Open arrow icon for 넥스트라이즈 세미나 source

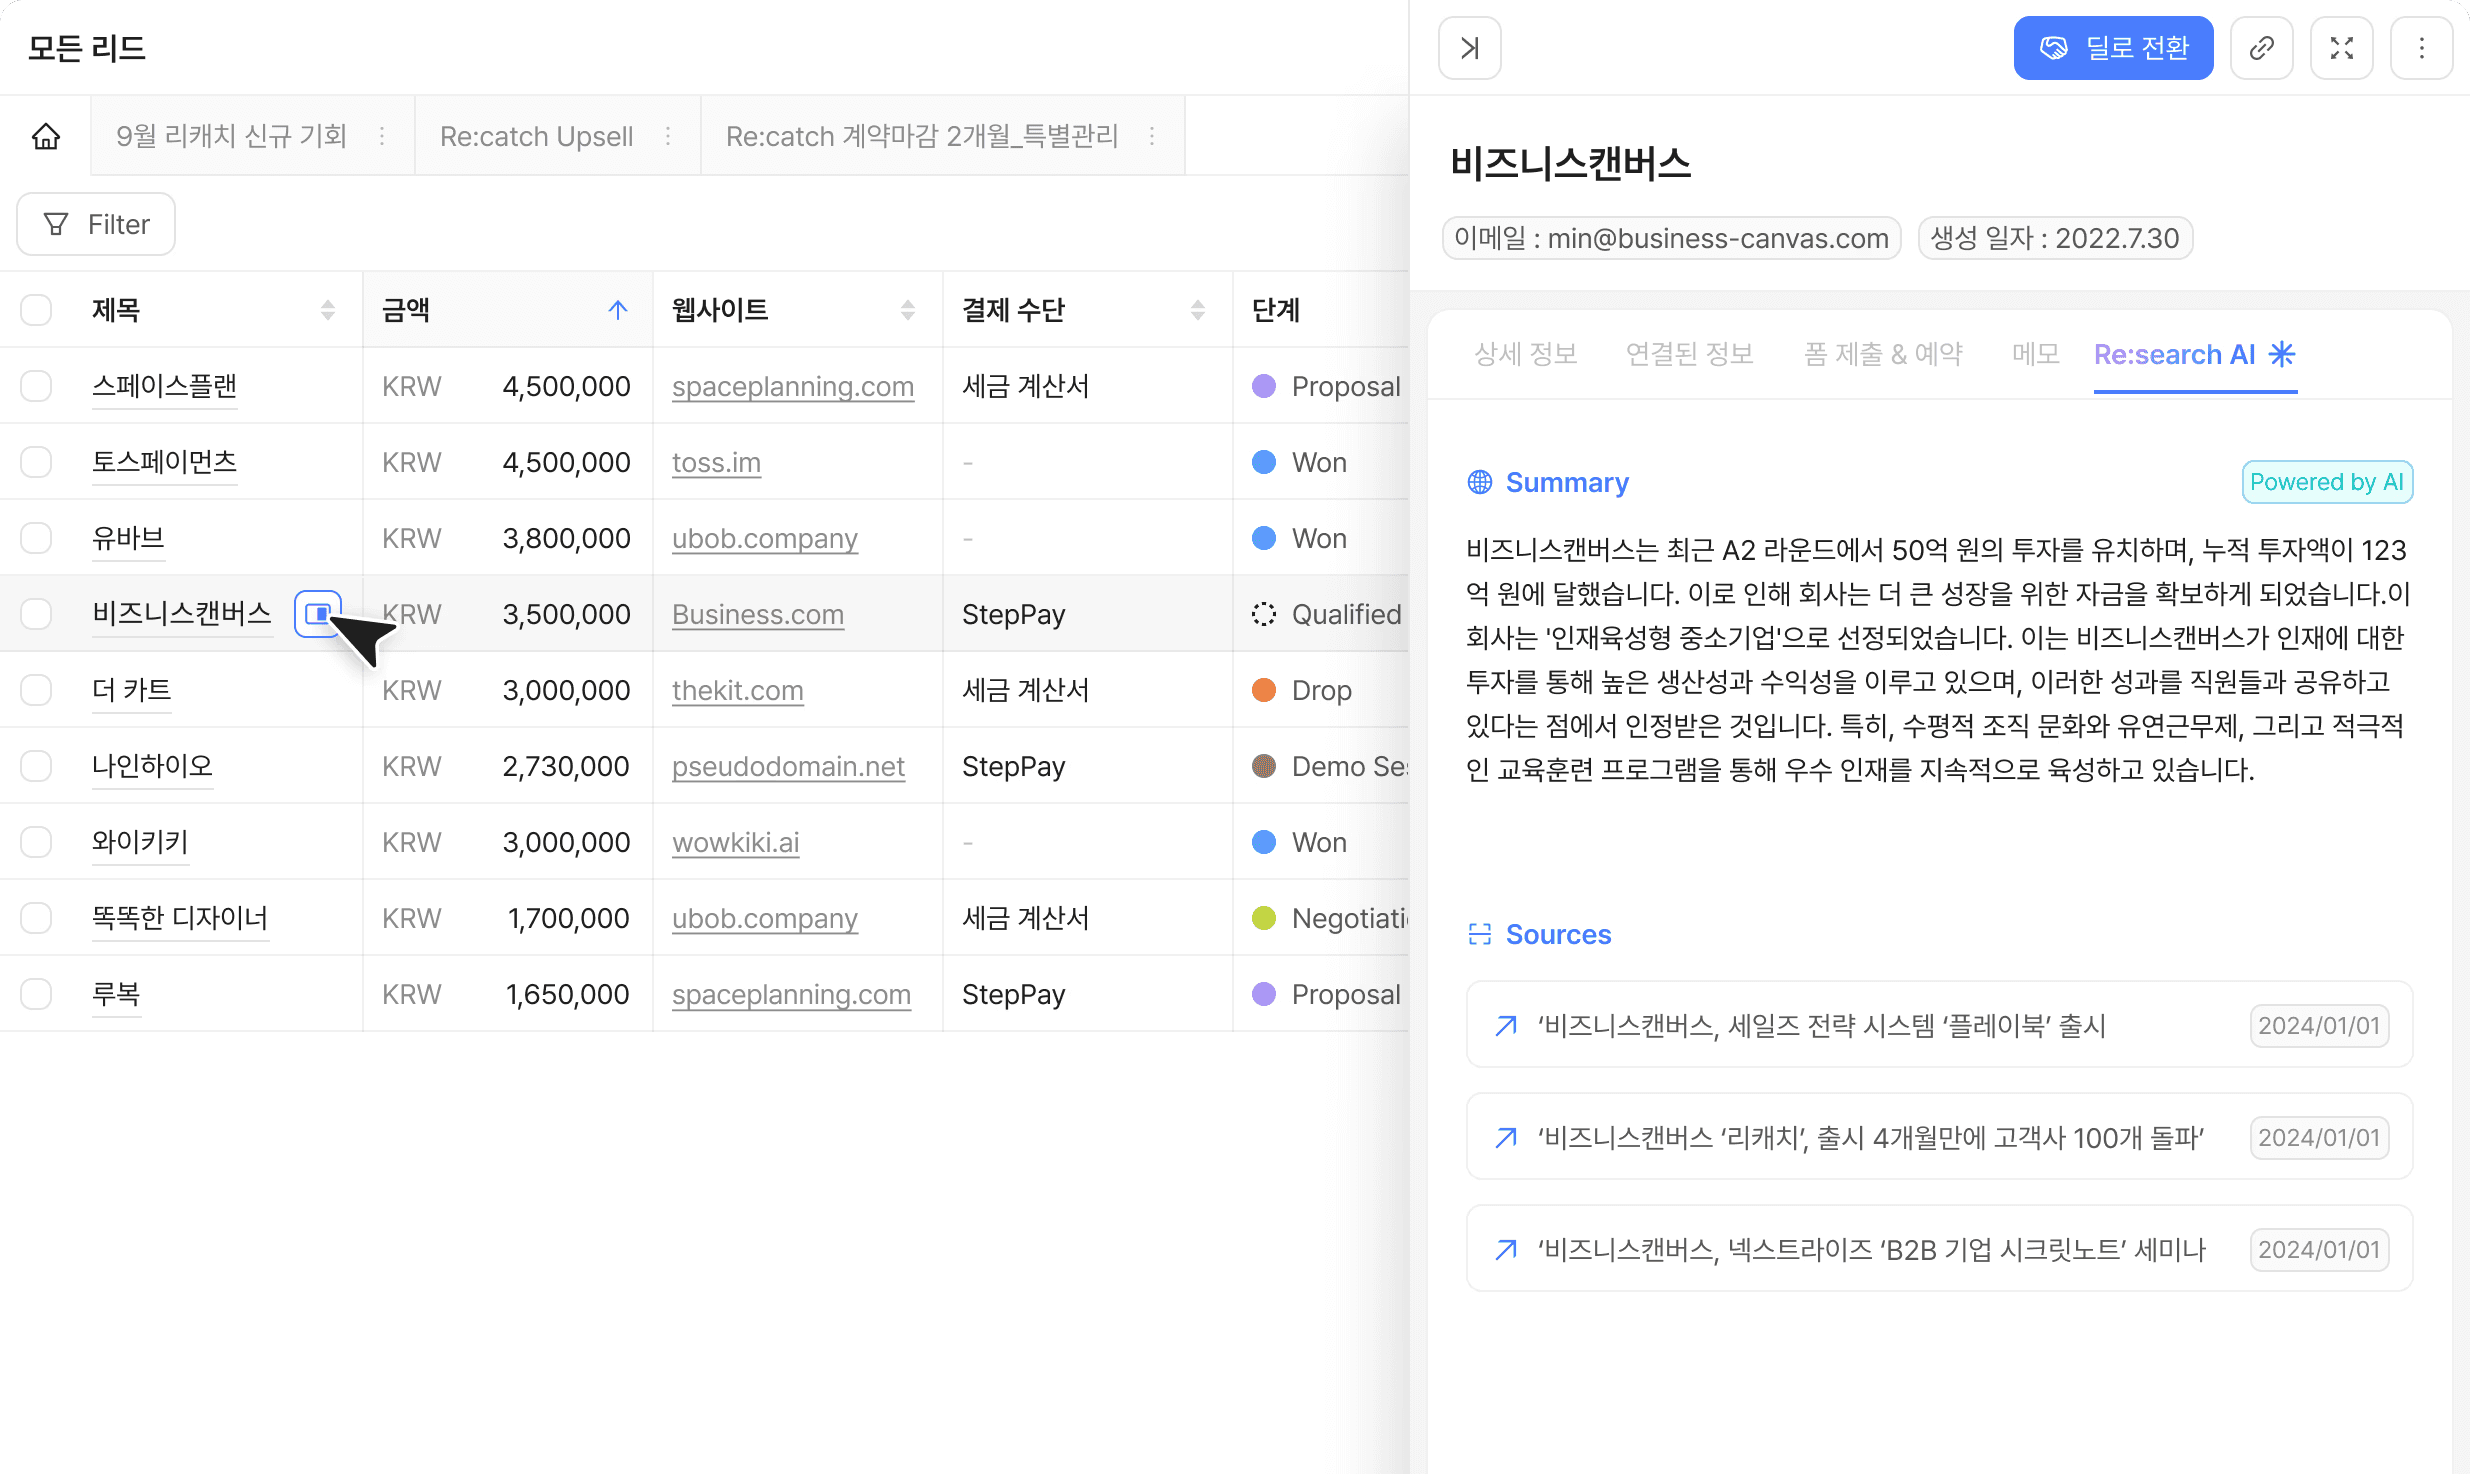pyautogui.click(x=1506, y=1249)
